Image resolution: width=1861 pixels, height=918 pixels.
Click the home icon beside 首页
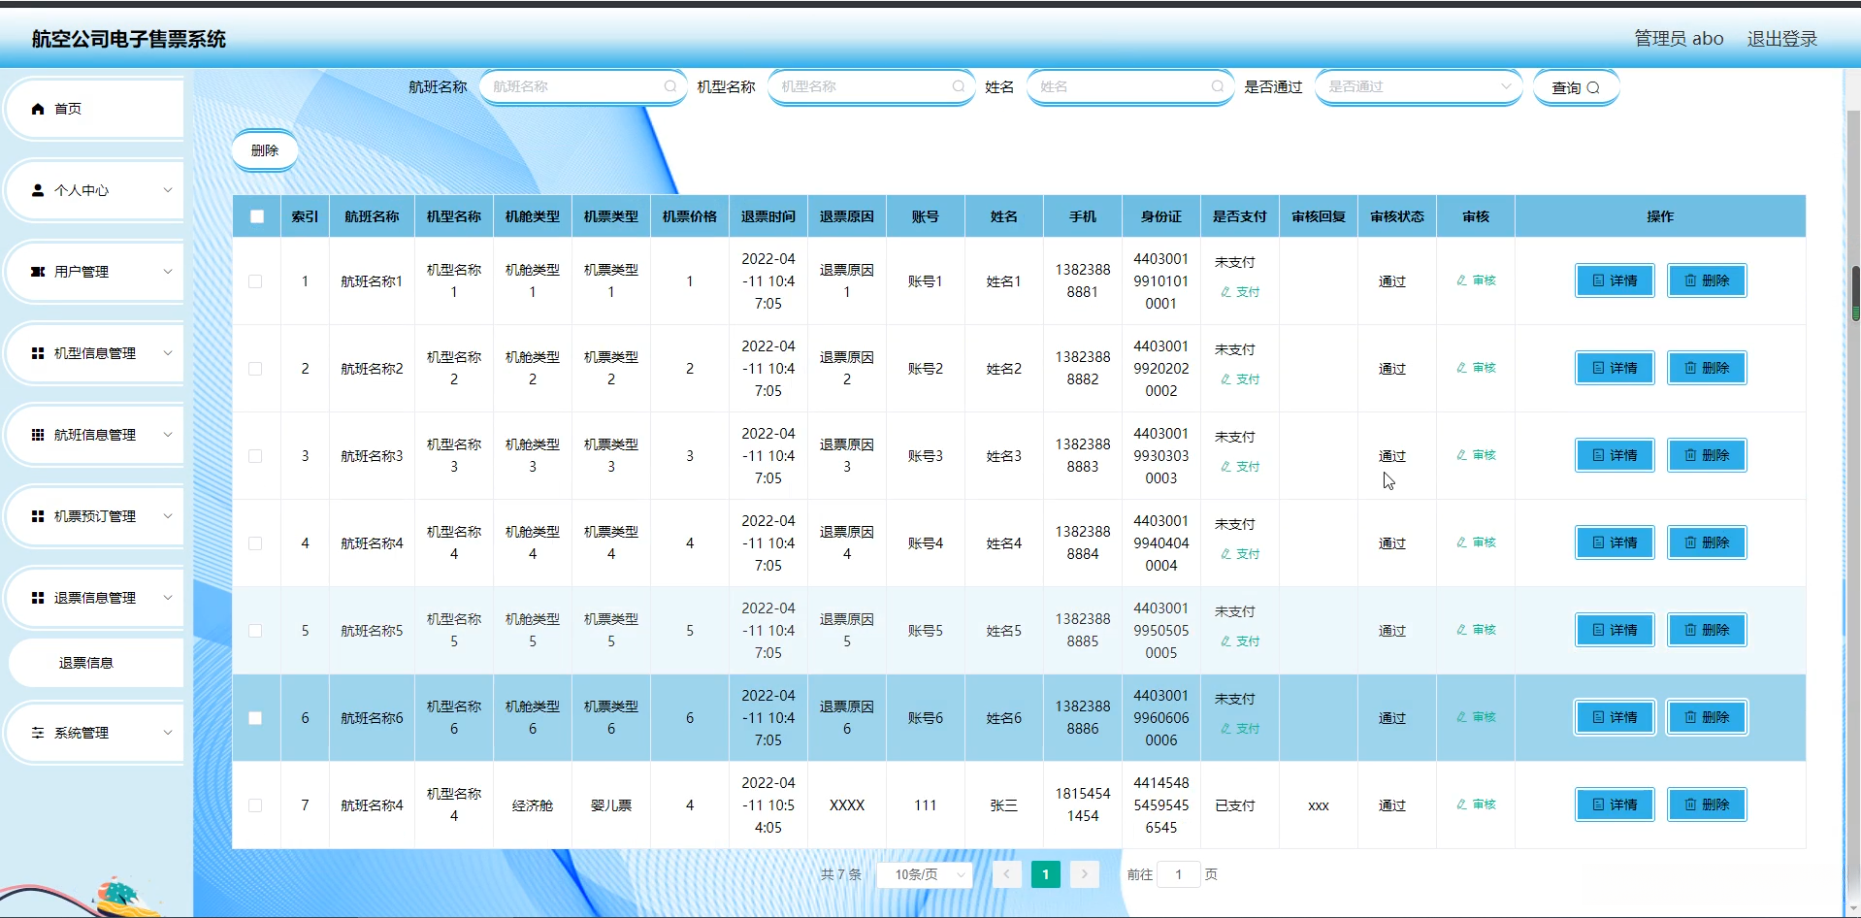38,109
